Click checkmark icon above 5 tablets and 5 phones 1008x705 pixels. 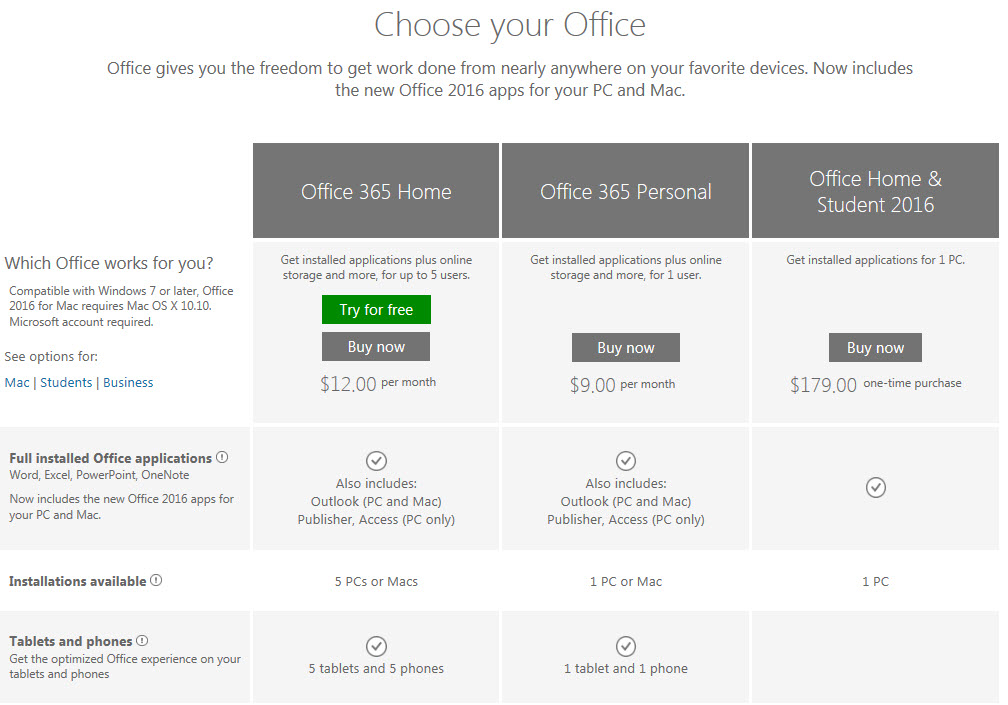point(376,646)
